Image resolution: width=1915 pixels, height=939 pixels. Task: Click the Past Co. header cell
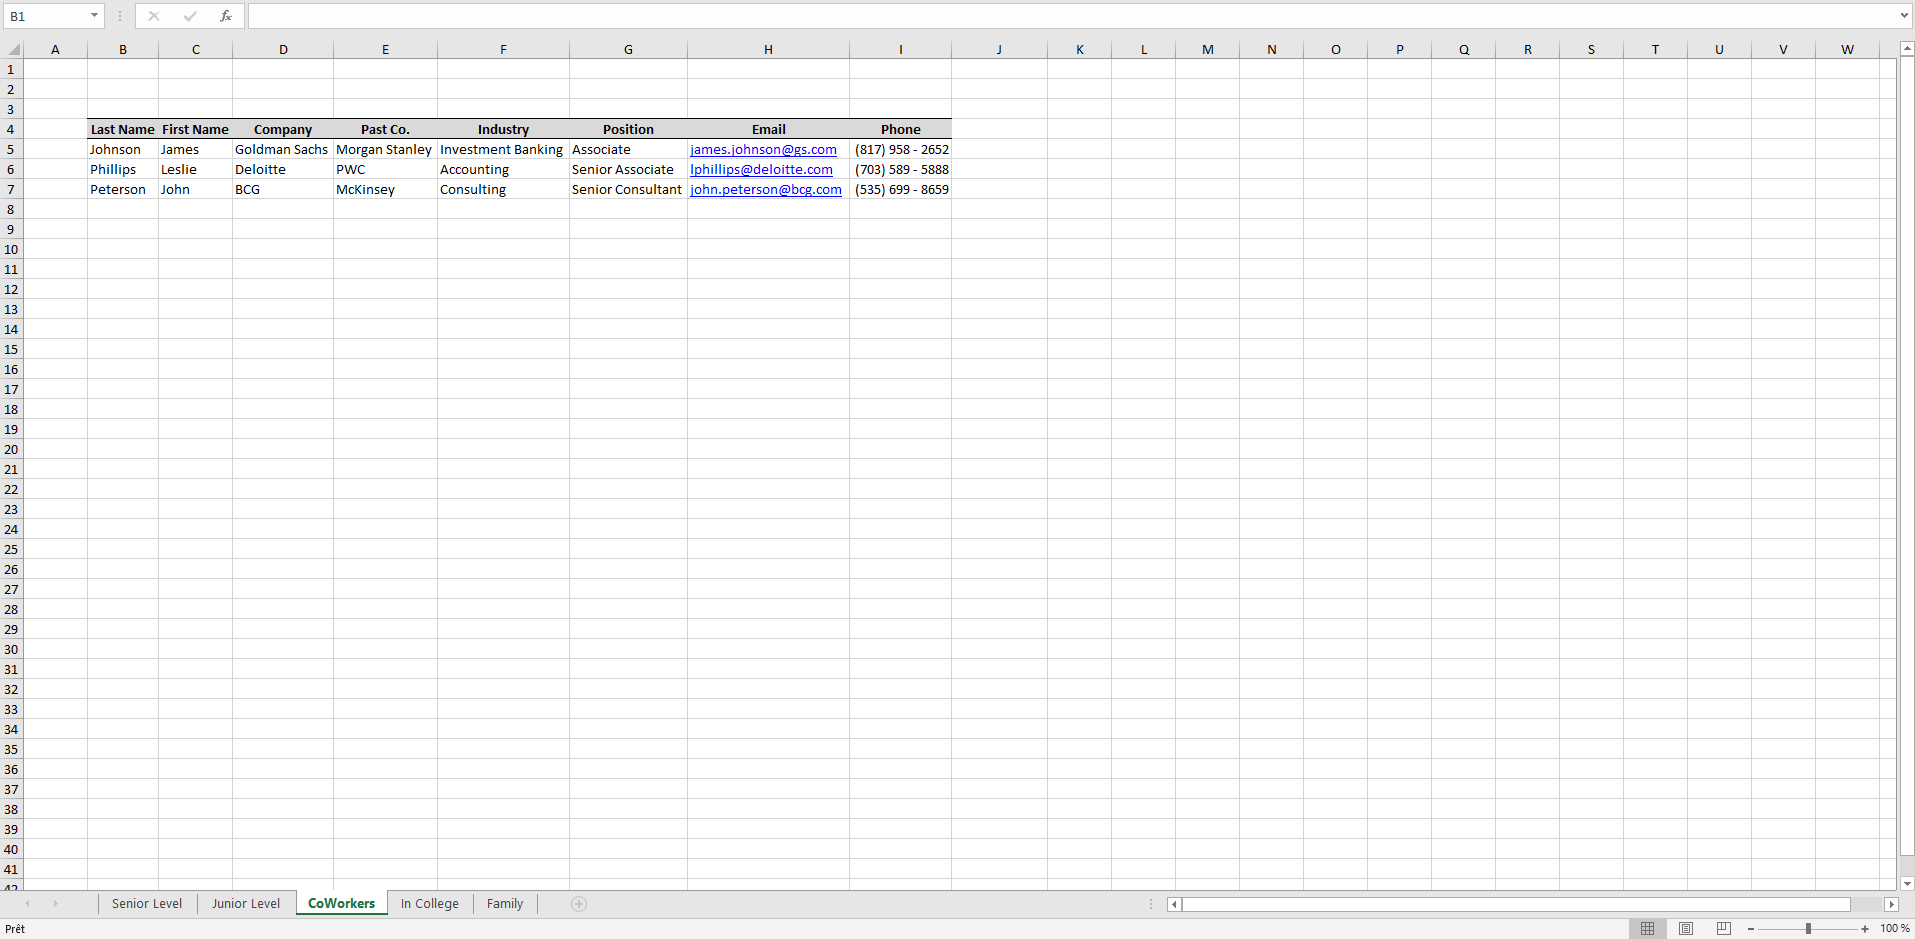coord(385,129)
